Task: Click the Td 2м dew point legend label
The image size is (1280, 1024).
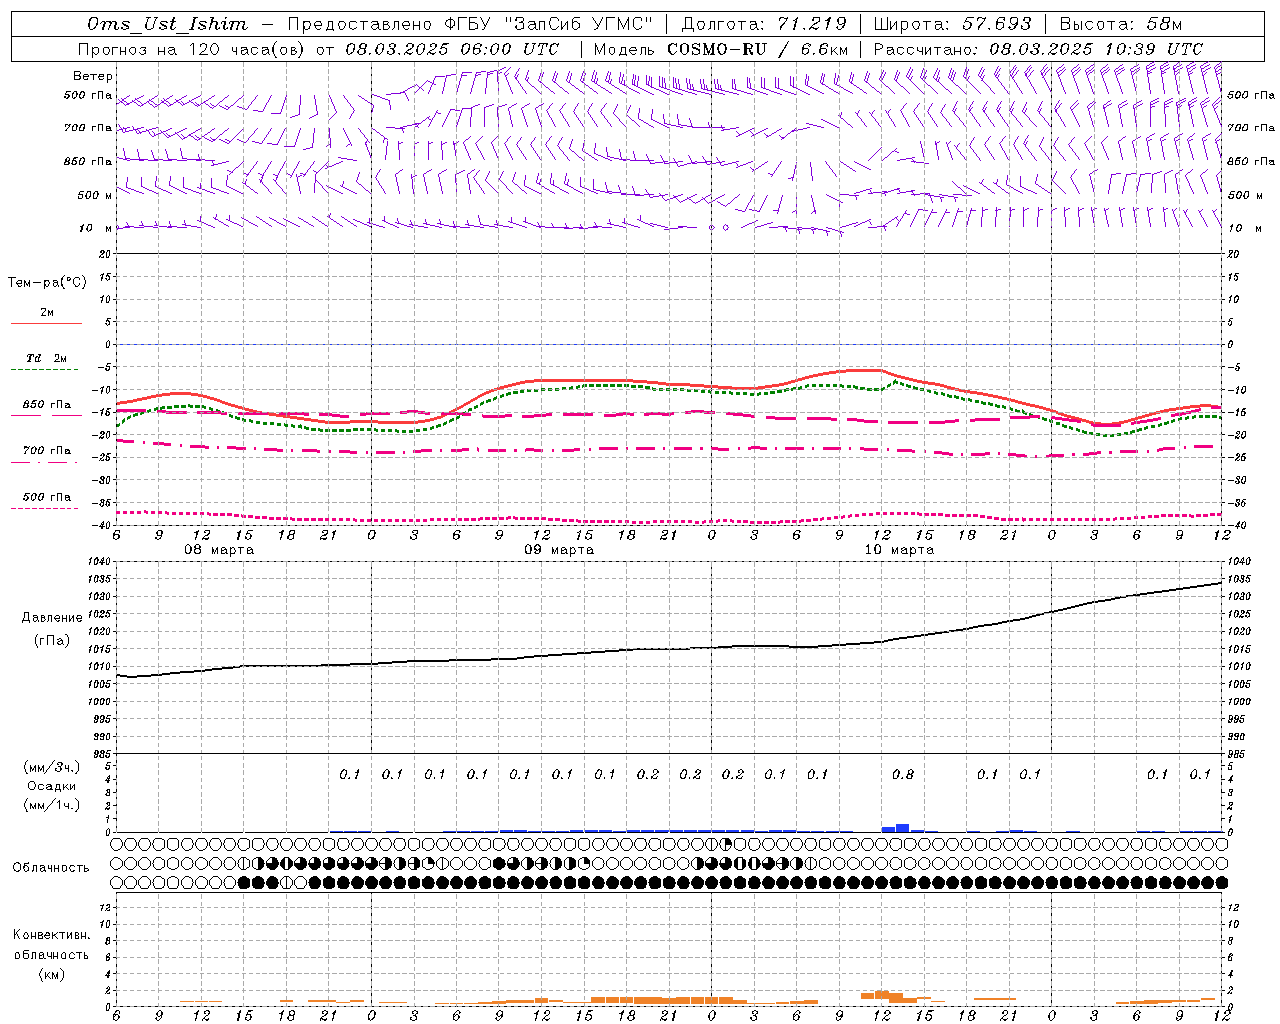Action: [47, 358]
